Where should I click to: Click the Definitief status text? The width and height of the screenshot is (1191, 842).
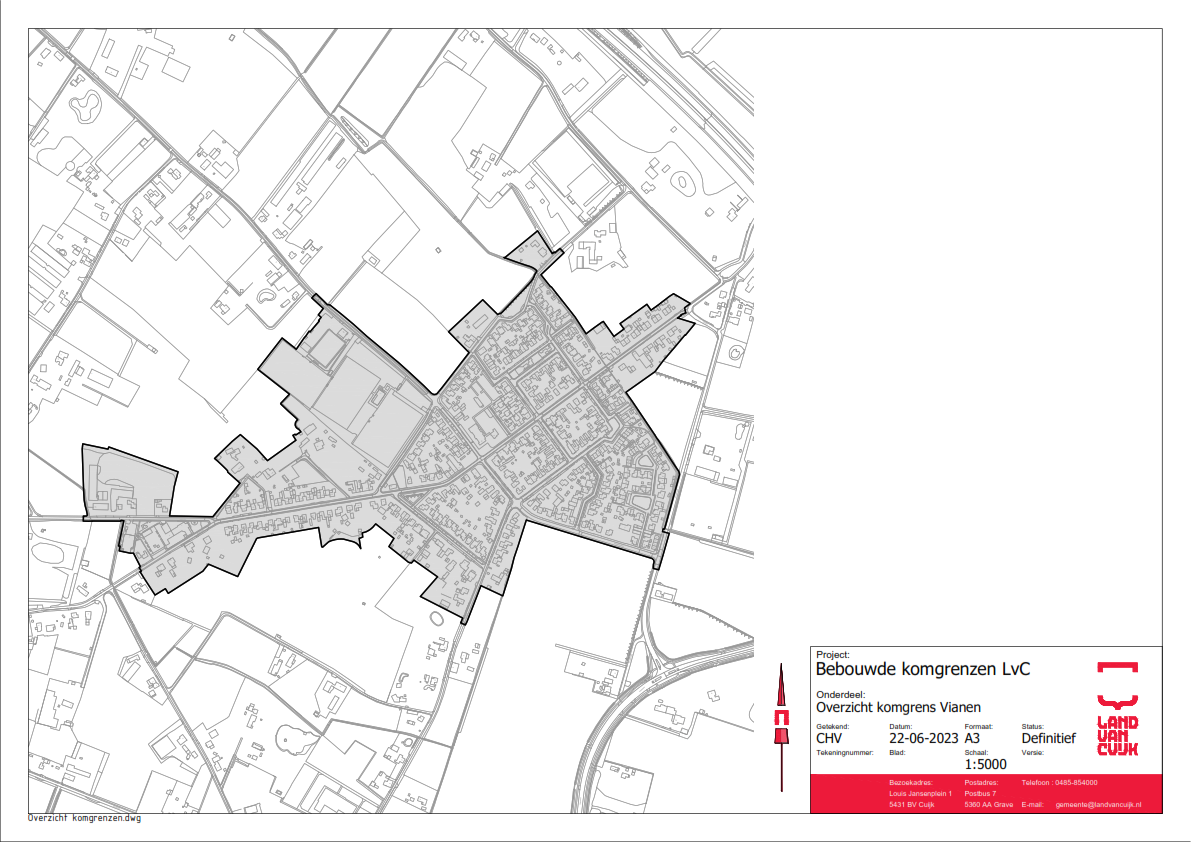1048,739
